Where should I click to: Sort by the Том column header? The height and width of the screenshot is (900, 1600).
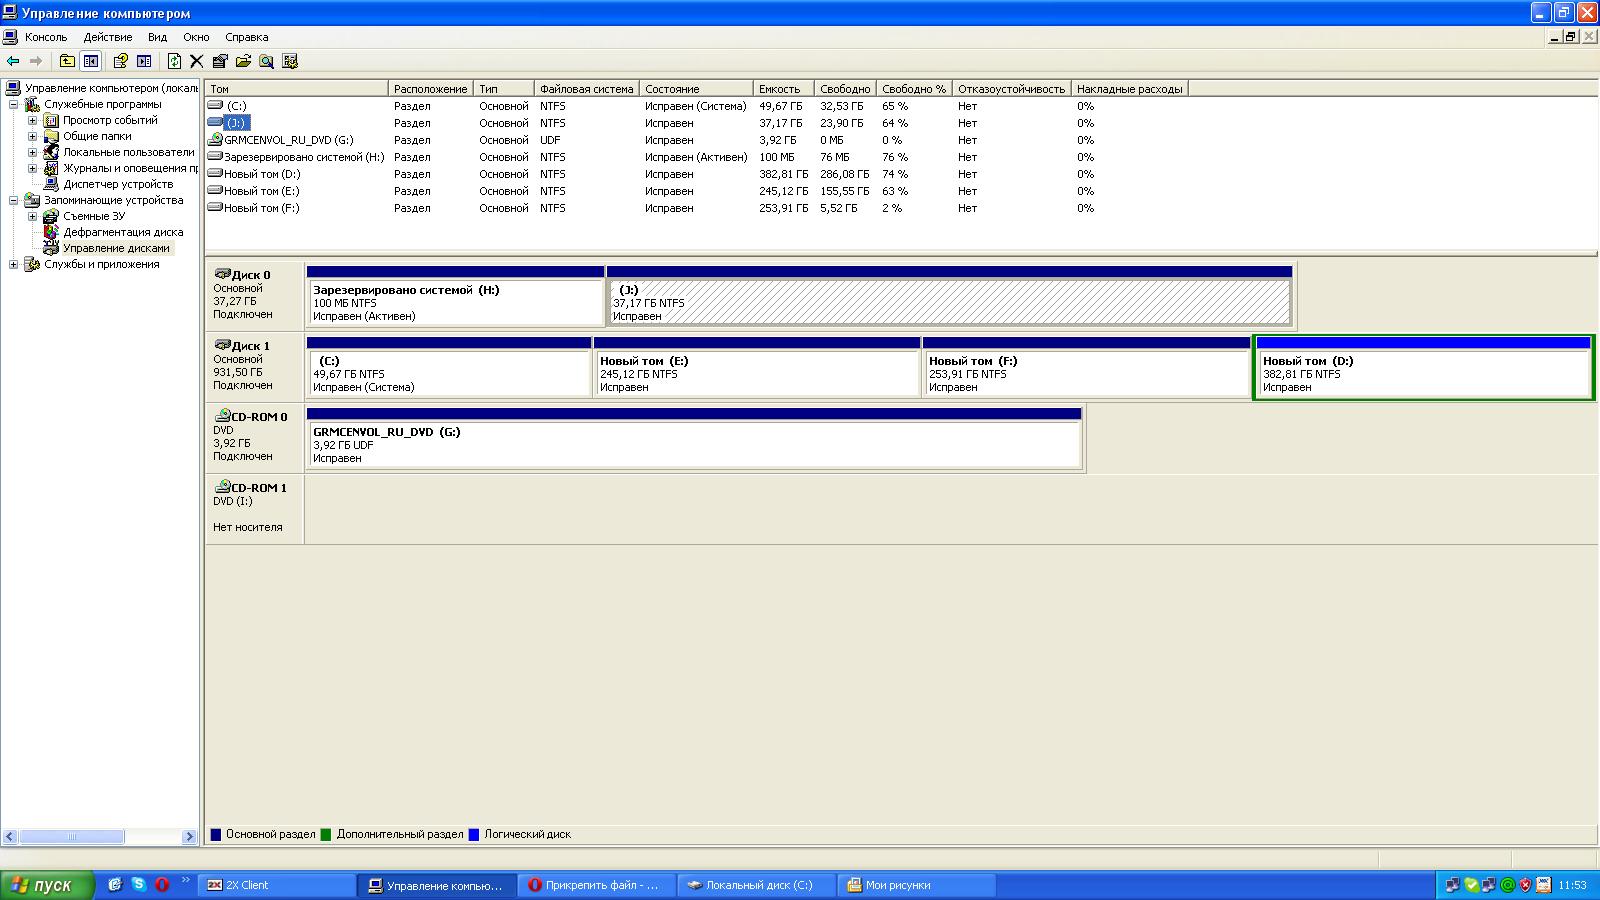[x=296, y=89]
